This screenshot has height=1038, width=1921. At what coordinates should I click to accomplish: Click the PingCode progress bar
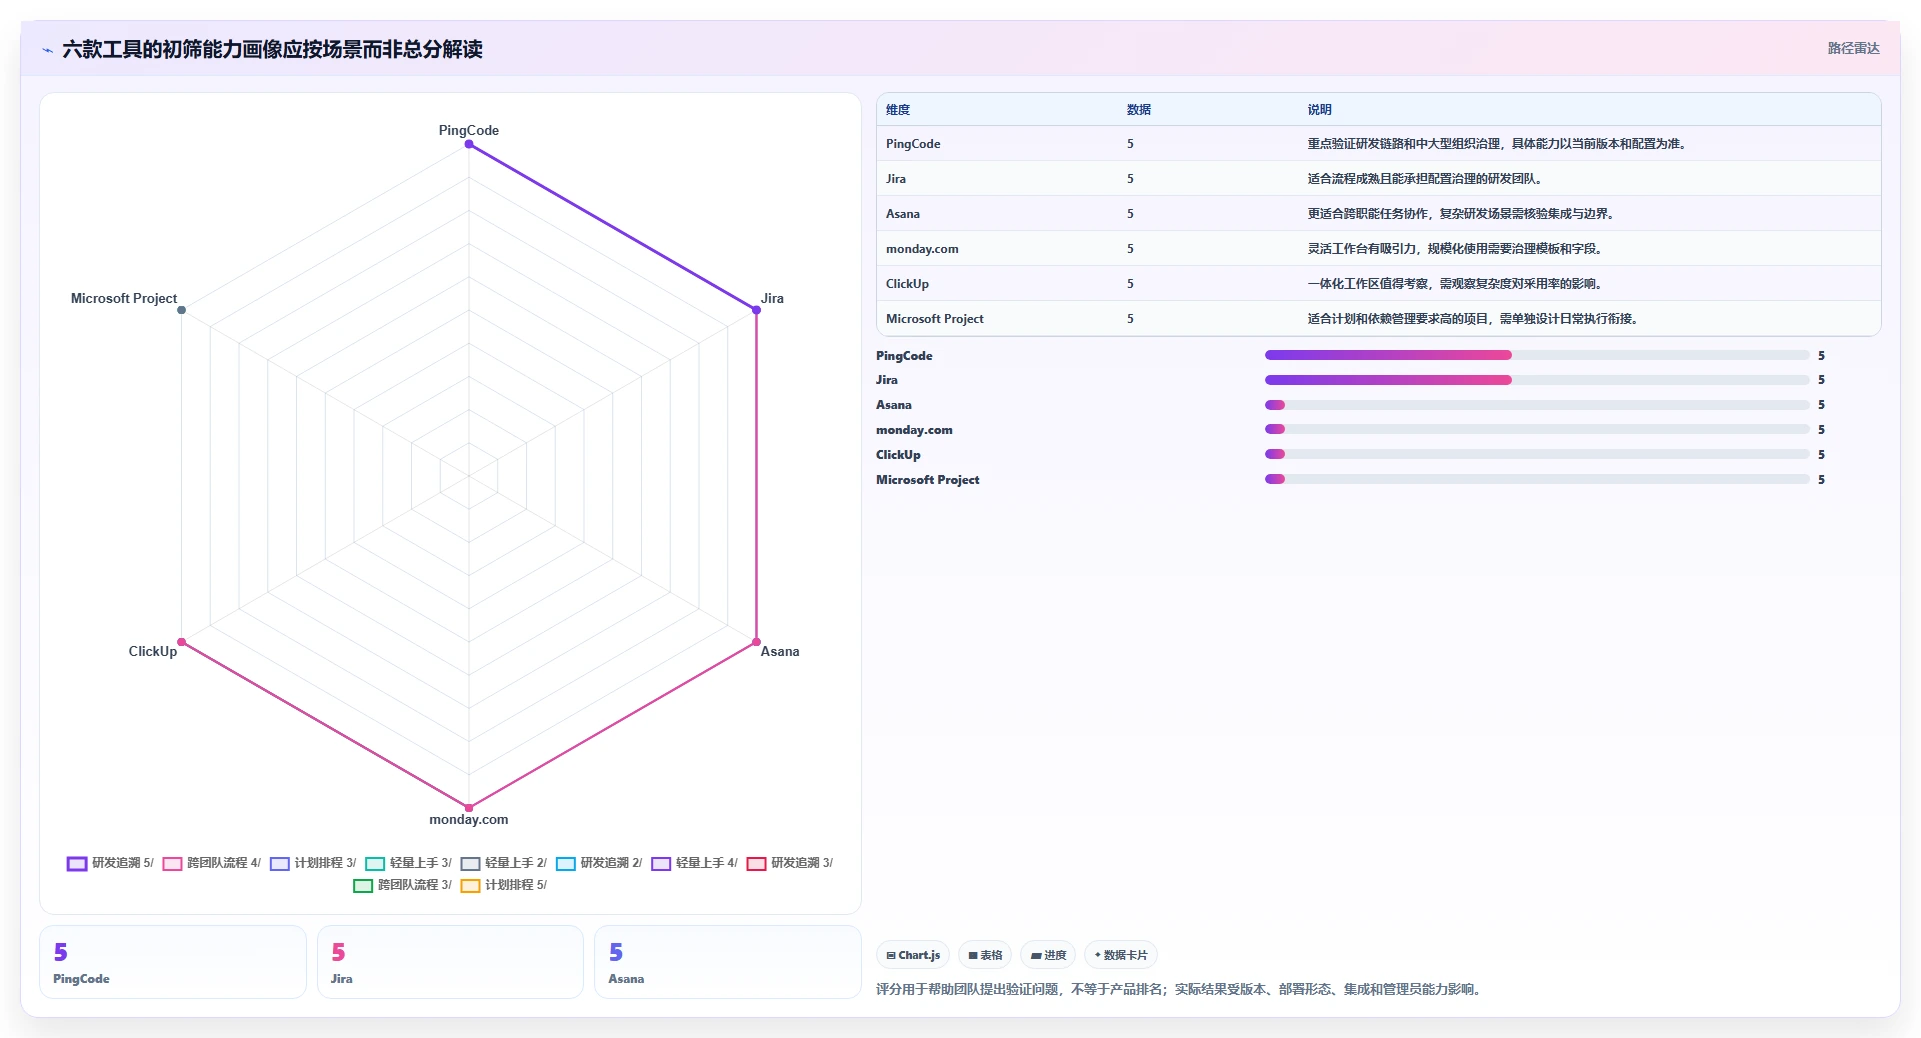tap(1537, 355)
